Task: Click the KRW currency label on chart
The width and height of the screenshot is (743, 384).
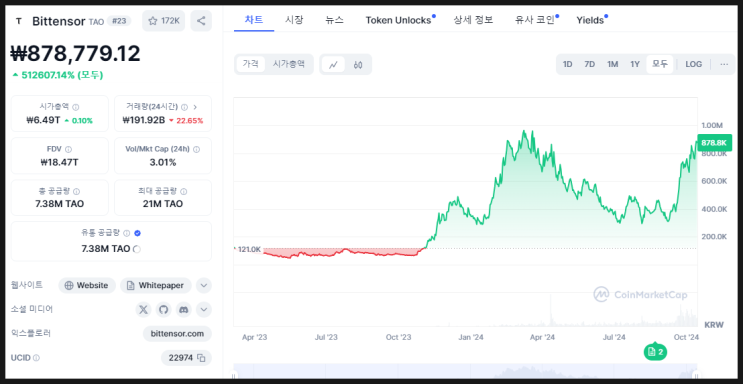Action: 714,325
